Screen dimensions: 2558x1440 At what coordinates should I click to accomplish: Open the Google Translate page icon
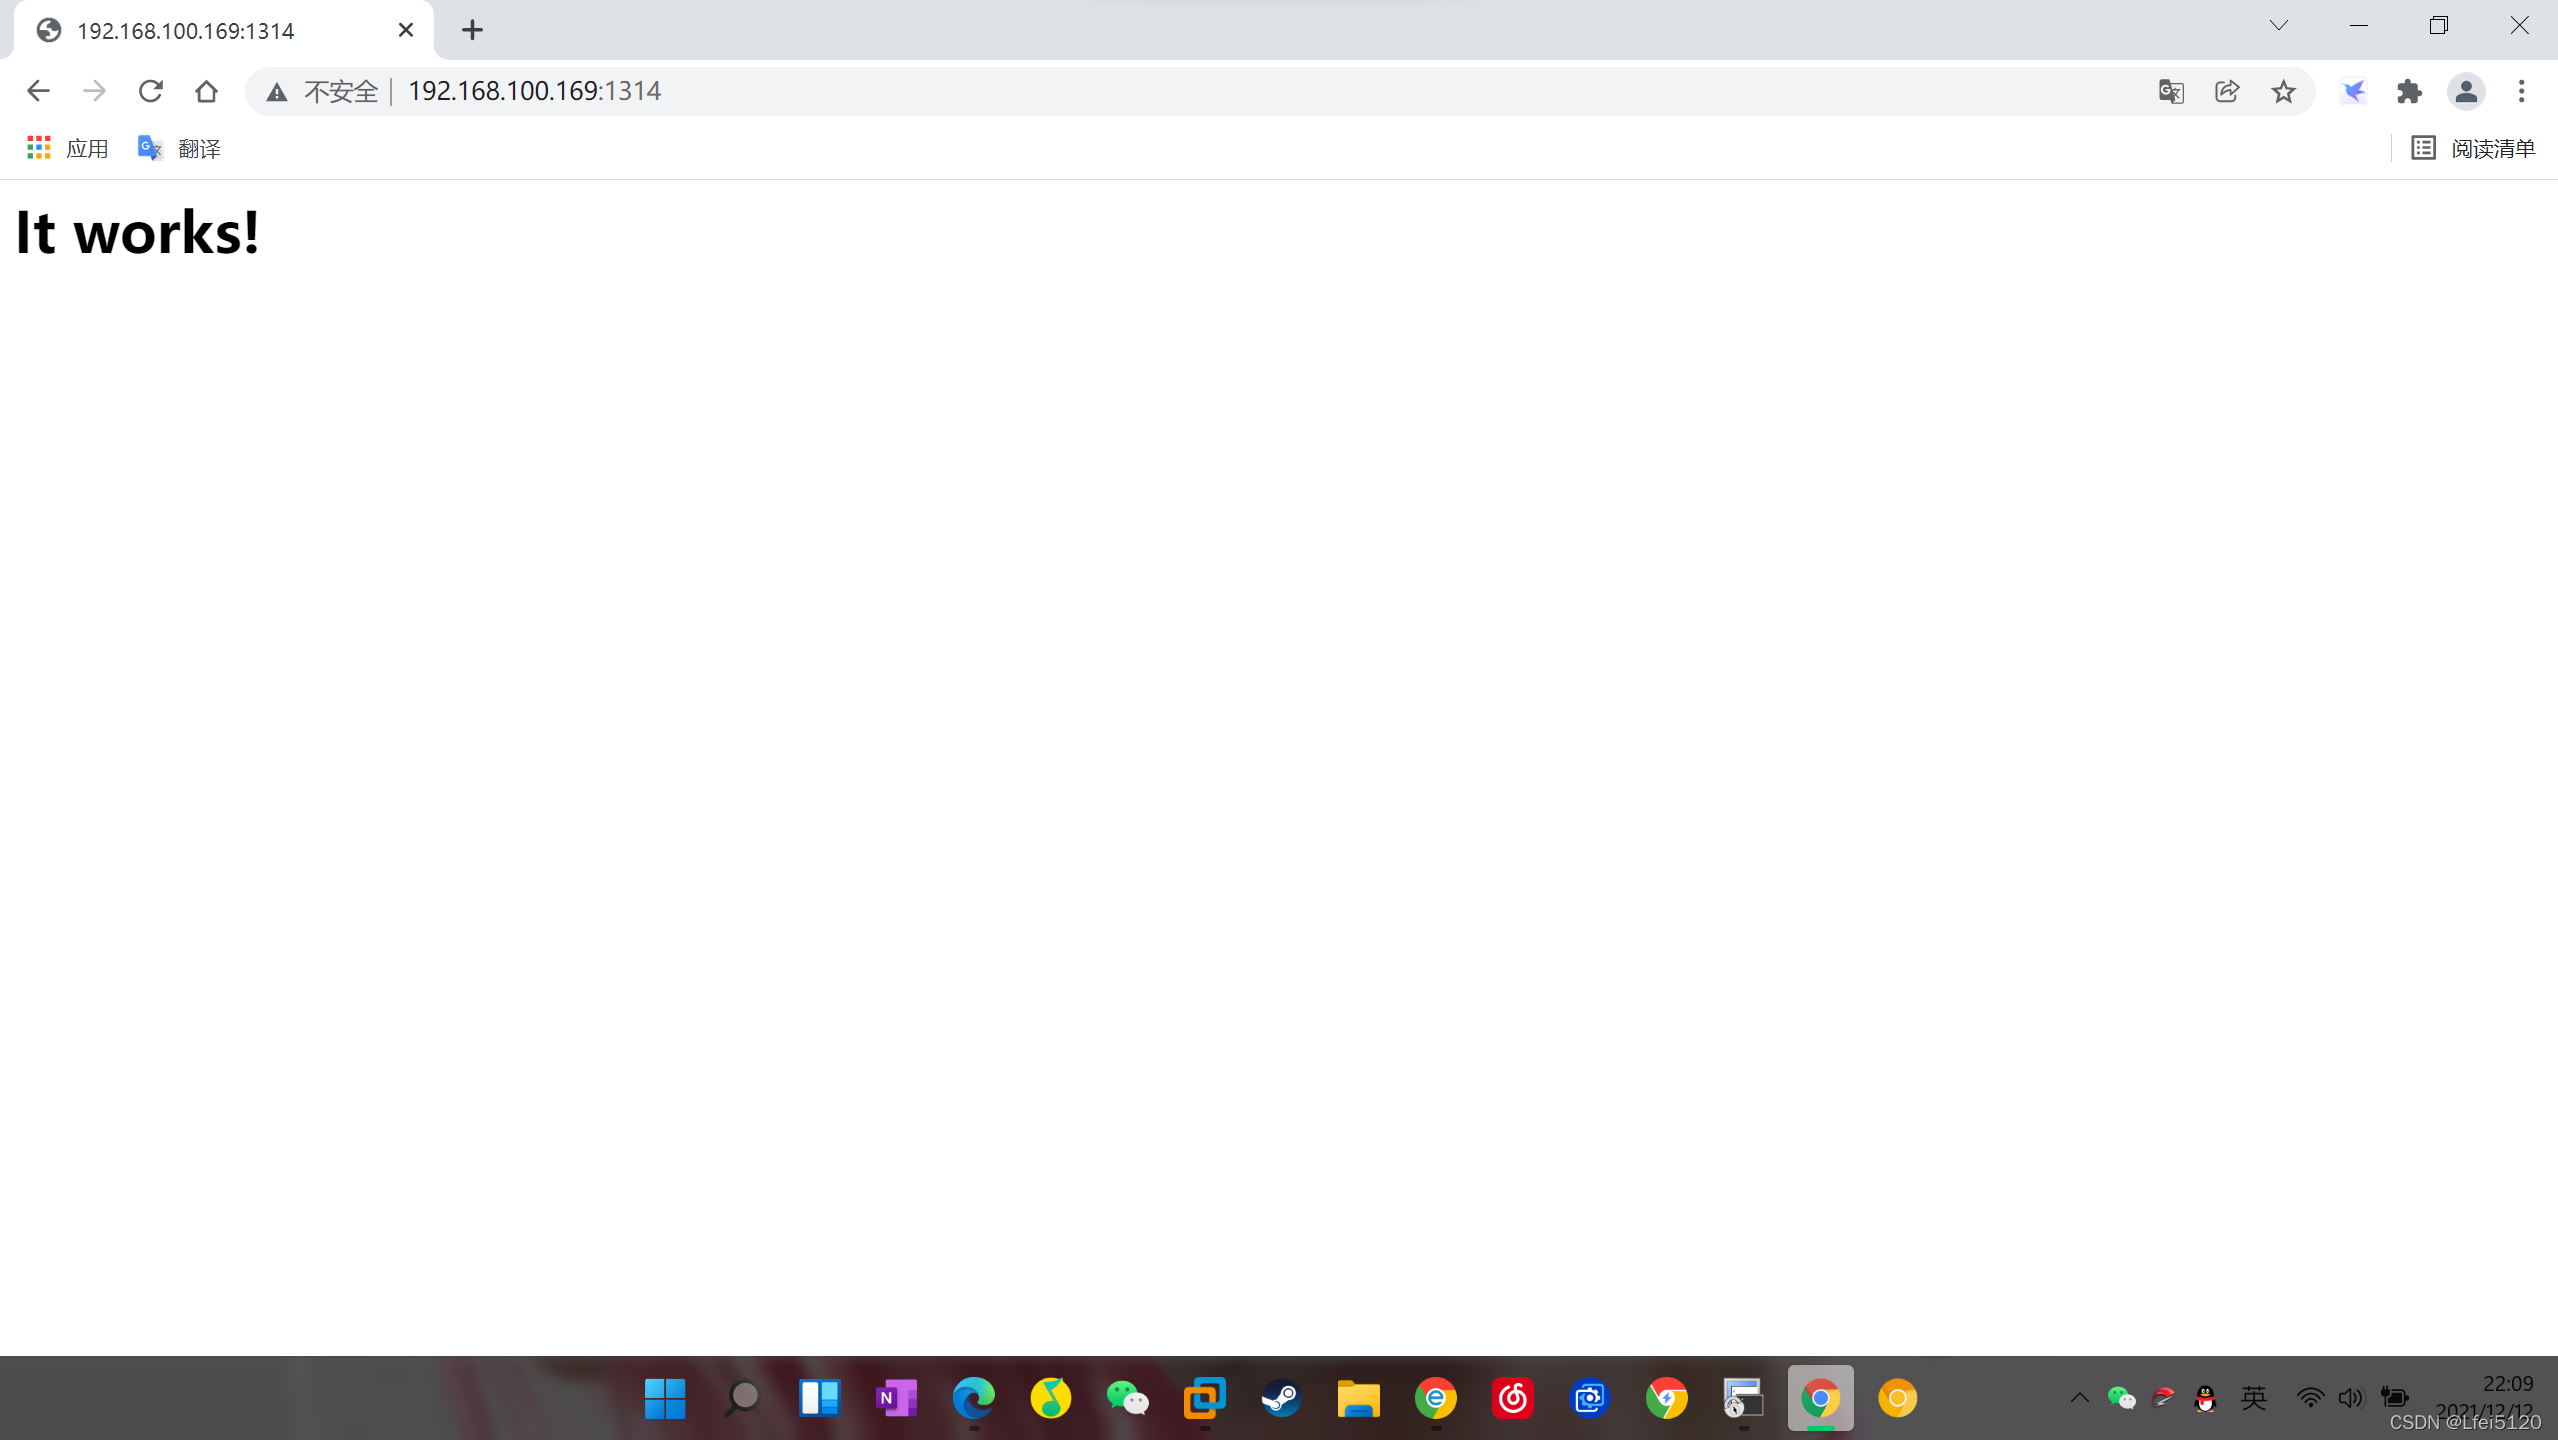[x=2170, y=91]
